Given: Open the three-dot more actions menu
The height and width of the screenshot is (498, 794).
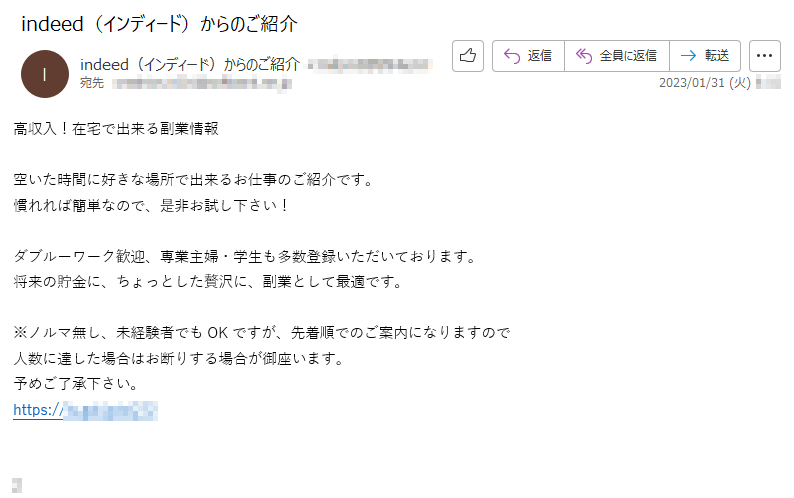Looking at the screenshot, I should pyautogui.click(x=764, y=56).
